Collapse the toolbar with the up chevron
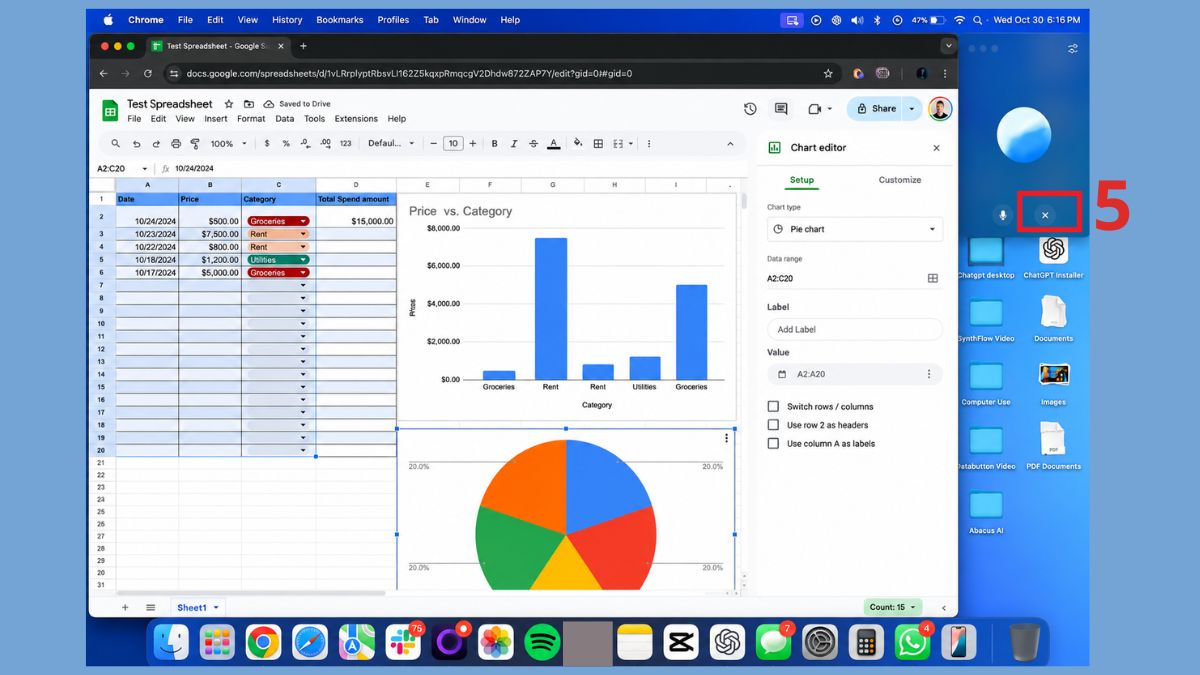 (x=731, y=144)
